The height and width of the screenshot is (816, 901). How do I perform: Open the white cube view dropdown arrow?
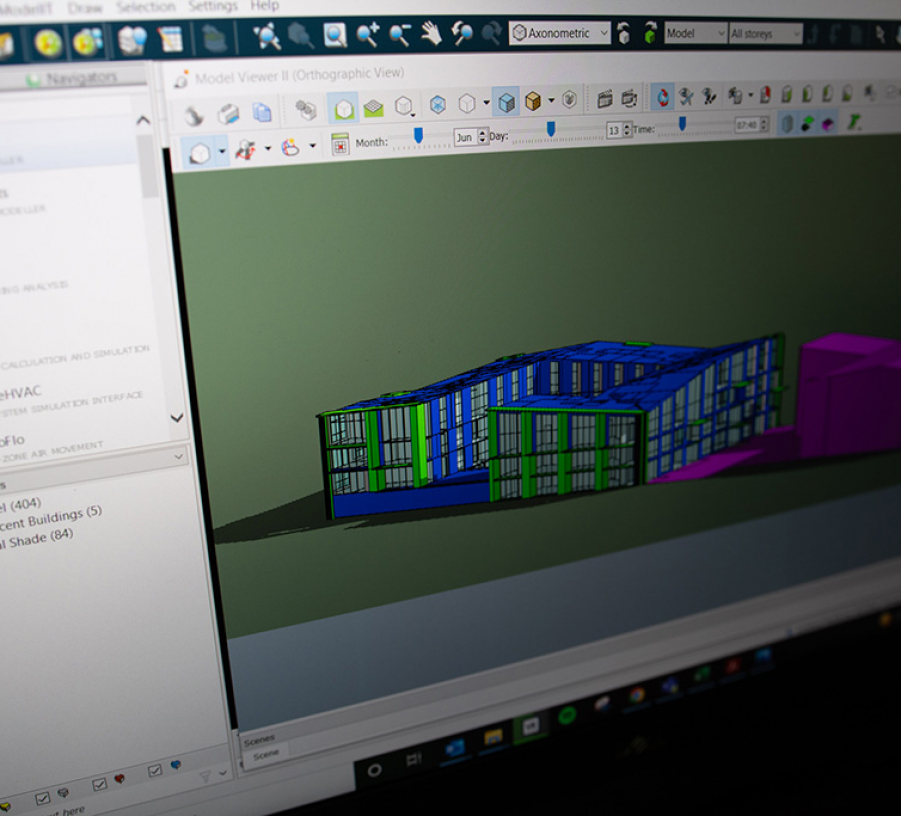(x=222, y=152)
